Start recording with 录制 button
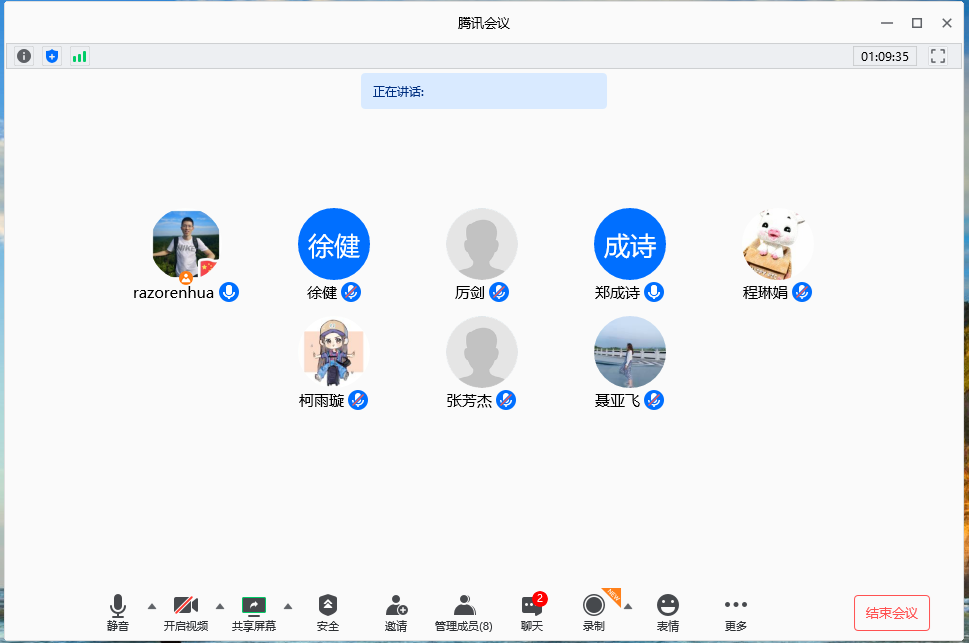This screenshot has width=969, height=643. 594,611
